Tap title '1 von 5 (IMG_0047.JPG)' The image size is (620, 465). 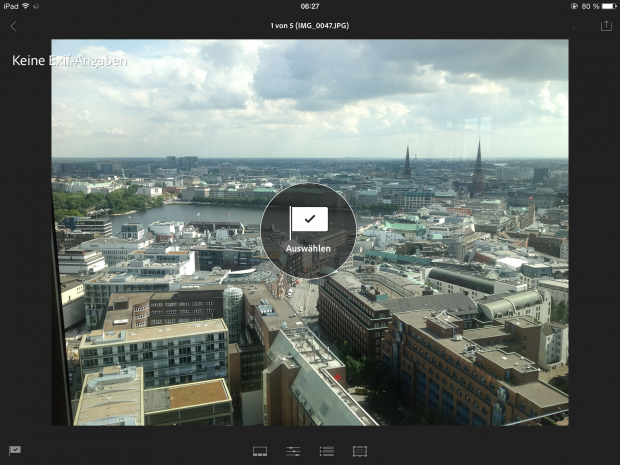(310, 26)
